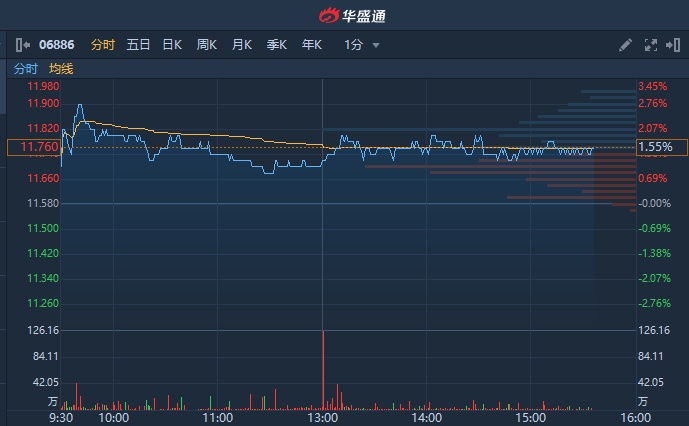Open the 1分 interval dropdown
The height and width of the screenshot is (426, 689).
click(x=362, y=45)
